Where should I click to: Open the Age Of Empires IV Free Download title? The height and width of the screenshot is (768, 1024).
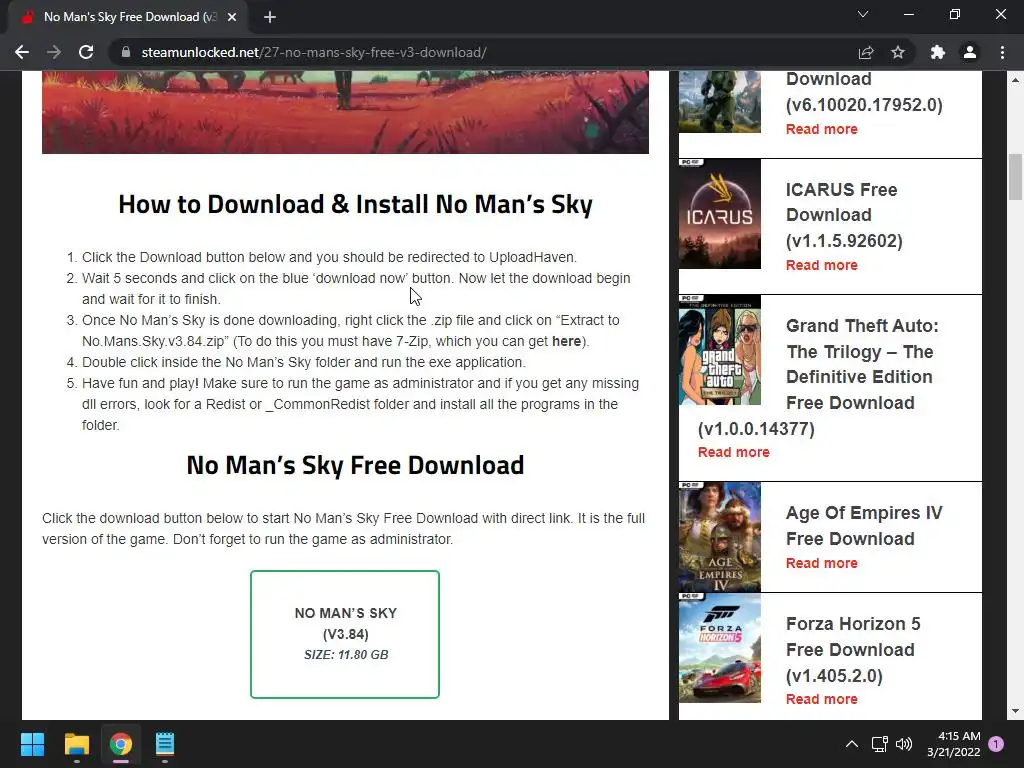tap(864, 526)
